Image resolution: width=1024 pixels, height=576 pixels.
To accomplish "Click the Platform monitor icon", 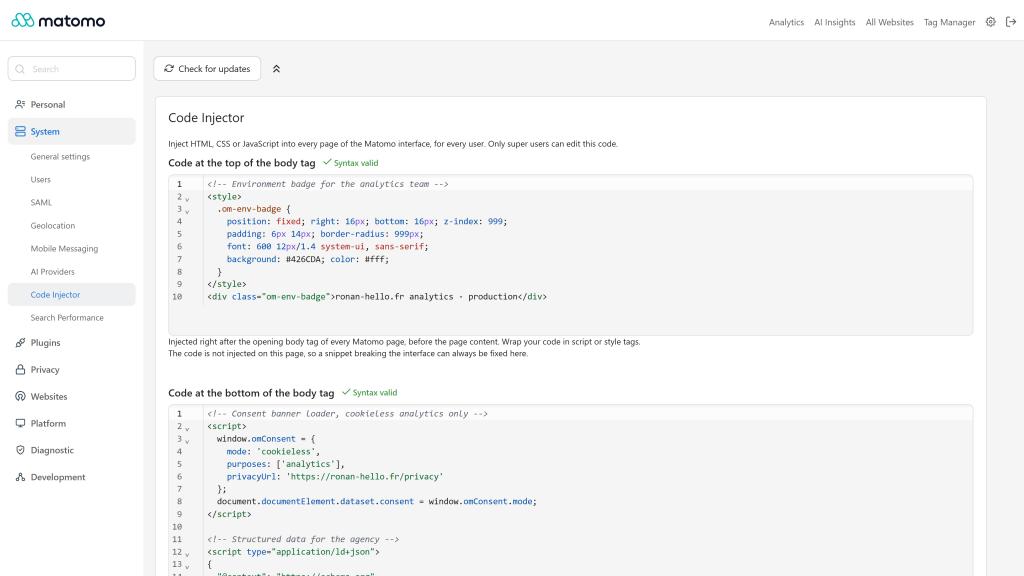I will click(x=20, y=423).
